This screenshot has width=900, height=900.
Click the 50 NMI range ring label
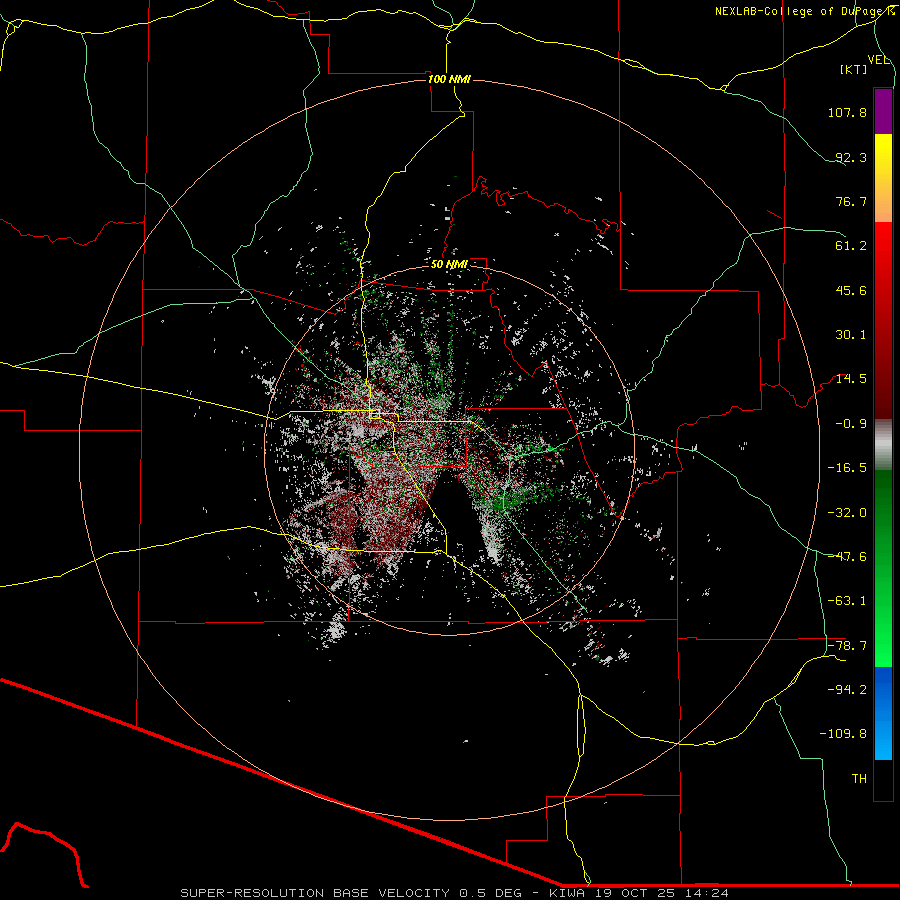[449, 264]
